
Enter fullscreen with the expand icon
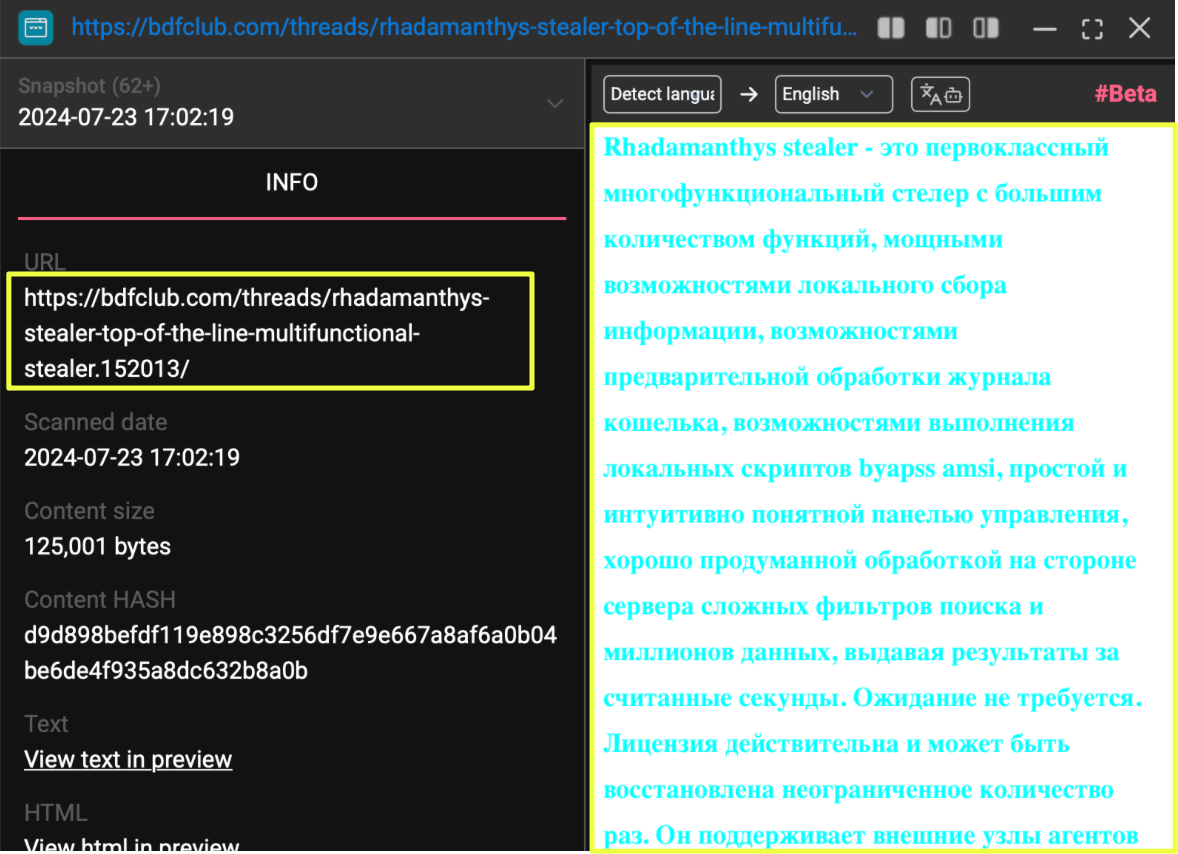click(1092, 28)
